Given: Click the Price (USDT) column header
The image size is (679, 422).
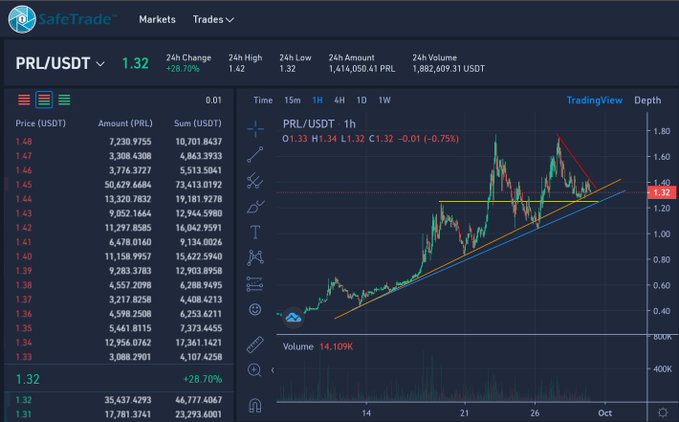Looking at the screenshot, I should point(40,123).
